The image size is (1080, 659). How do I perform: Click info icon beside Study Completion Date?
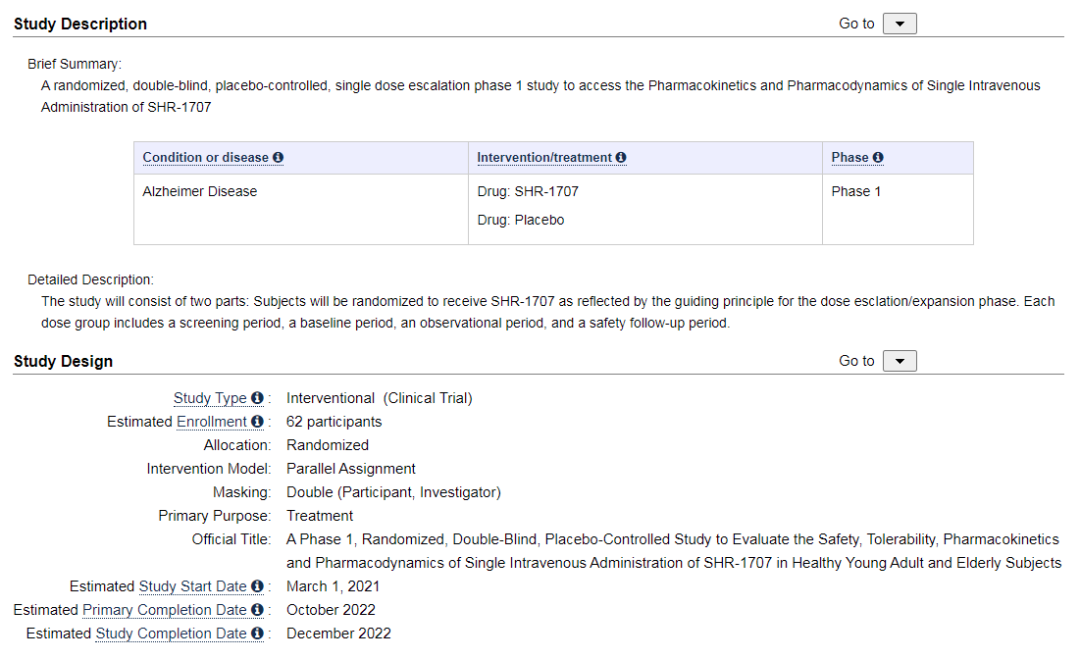[257, 634]
